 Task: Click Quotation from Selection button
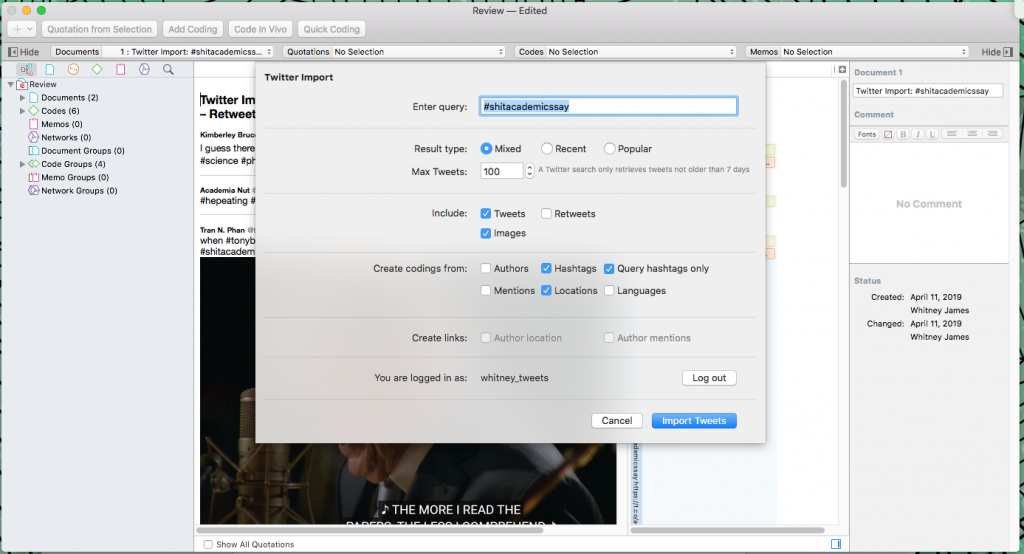tap(99, 29)
